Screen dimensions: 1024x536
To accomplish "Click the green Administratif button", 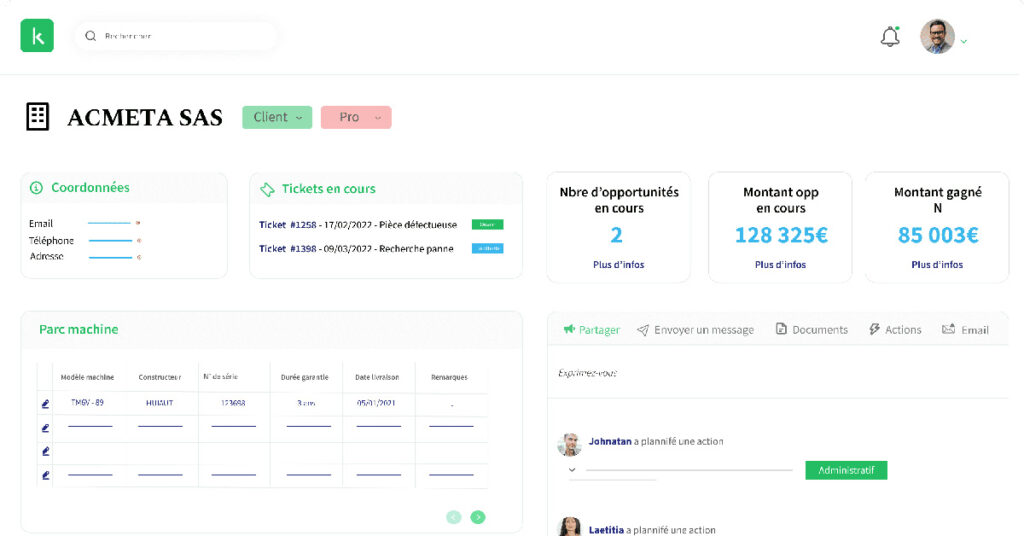I will click(846, 470).
